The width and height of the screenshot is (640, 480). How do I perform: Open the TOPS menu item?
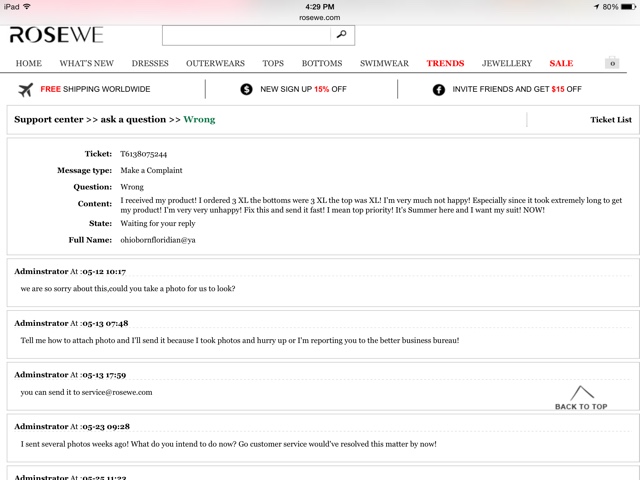coord(273,63)
